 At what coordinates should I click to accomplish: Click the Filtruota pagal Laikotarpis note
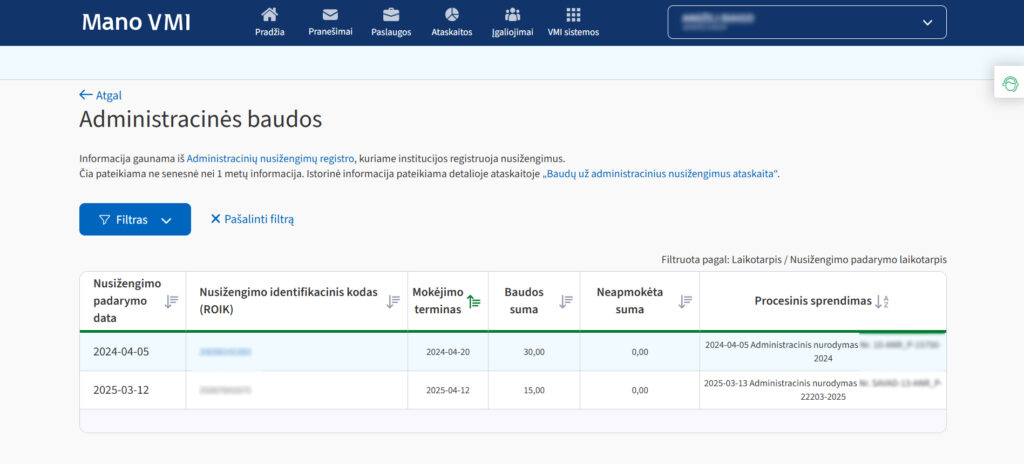click(x=804, y=259)
